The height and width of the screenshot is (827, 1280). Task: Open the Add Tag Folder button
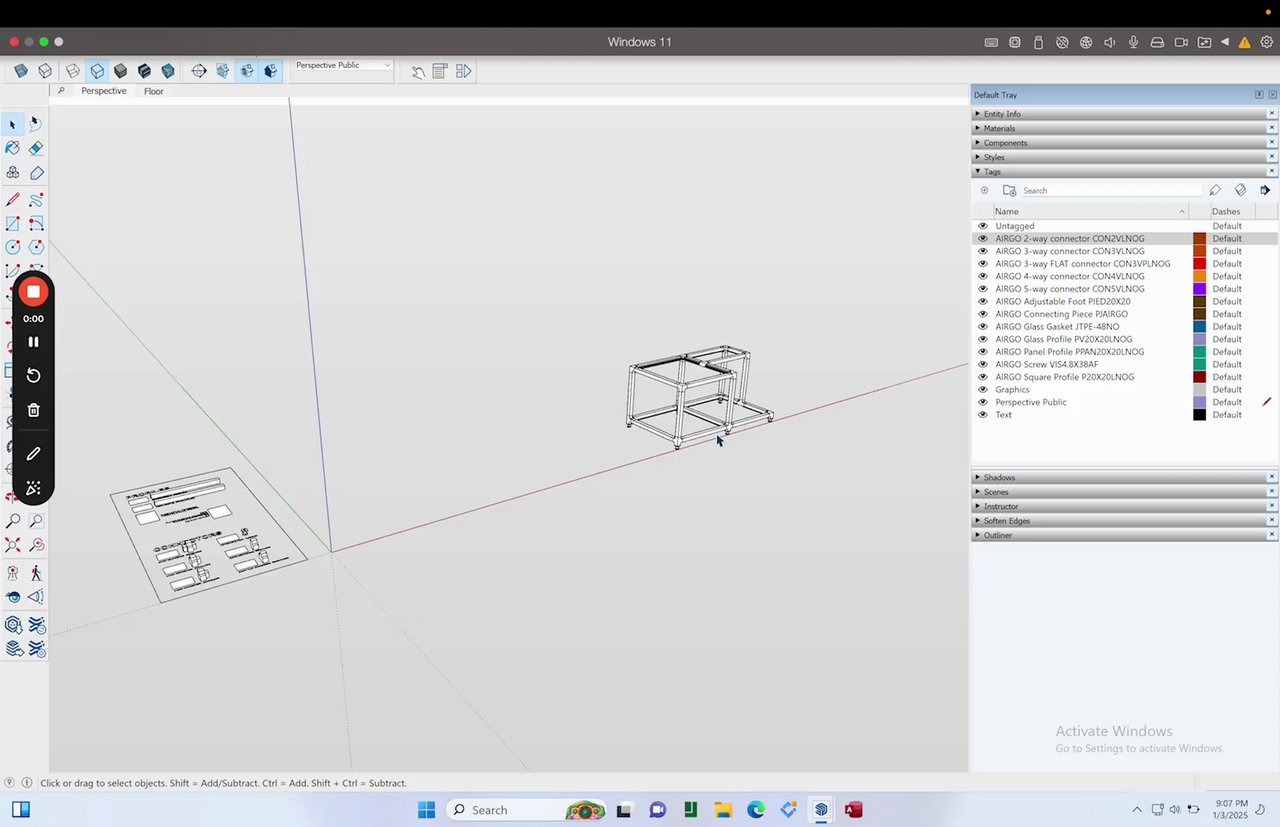[x=1009, y=190]
